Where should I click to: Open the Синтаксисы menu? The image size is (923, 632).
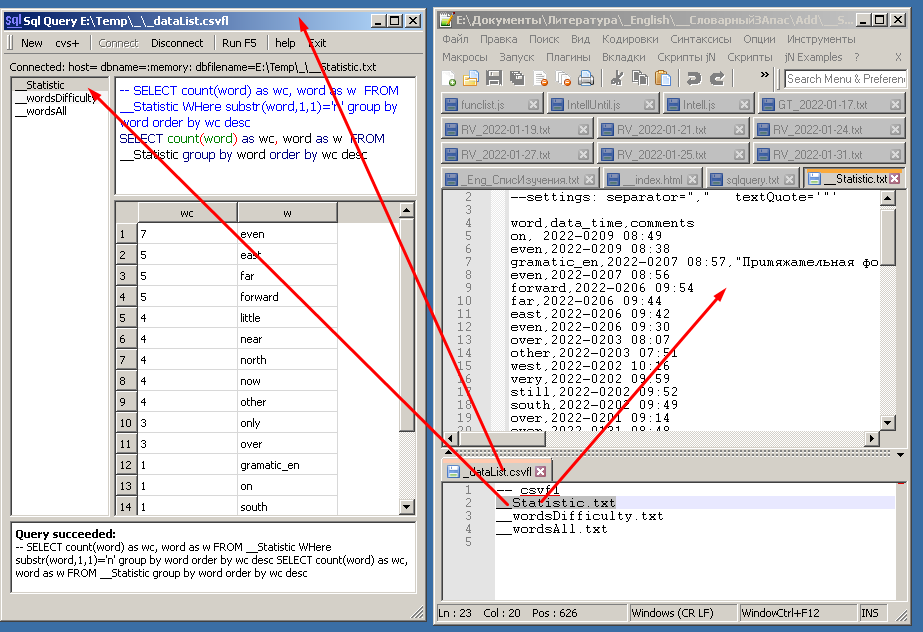click(x=700, y=39)
